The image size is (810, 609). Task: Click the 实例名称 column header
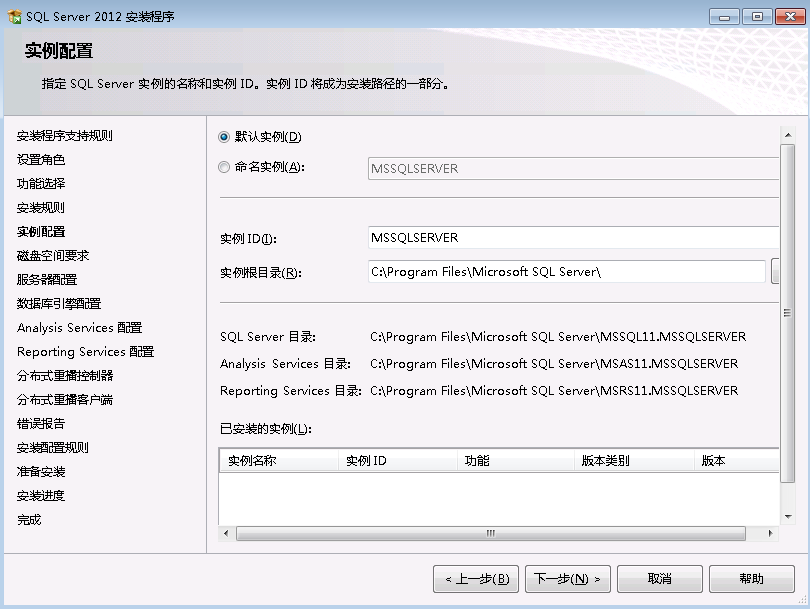click(x=279, y=460)
